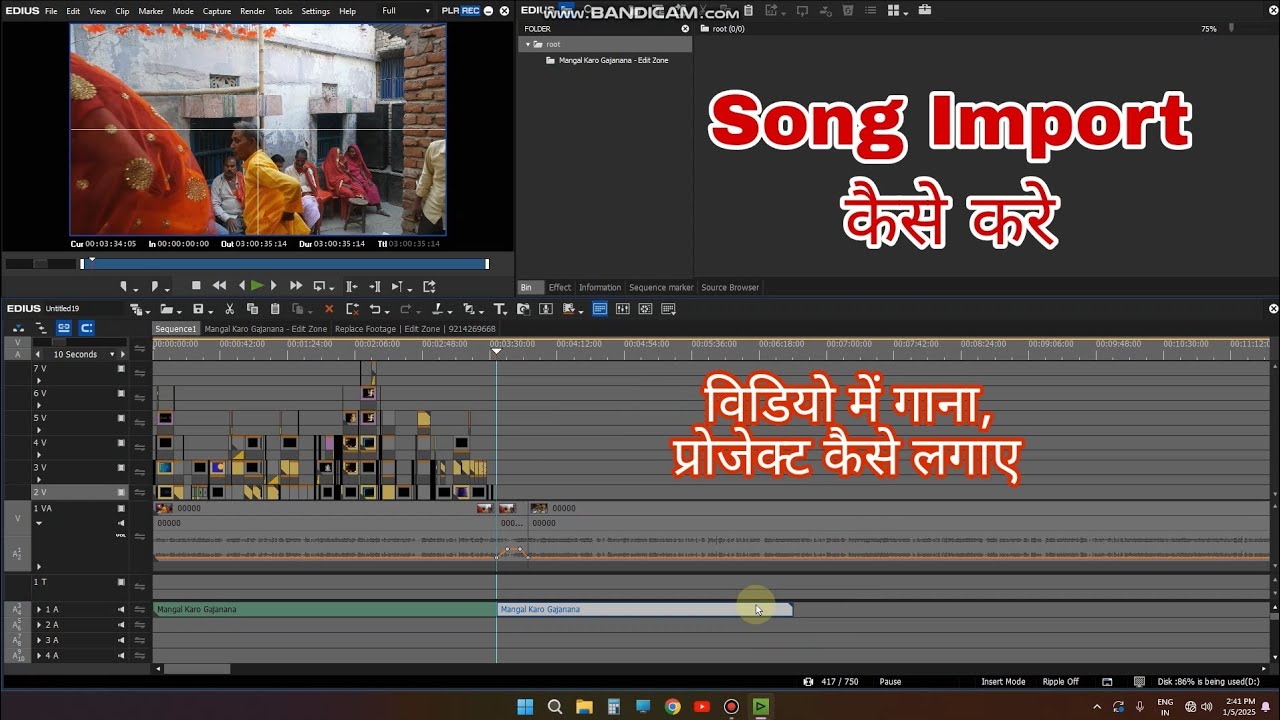Open the File menu
Screen dimensions: 1280x720
pyautogui.click(x=51, y=11)
